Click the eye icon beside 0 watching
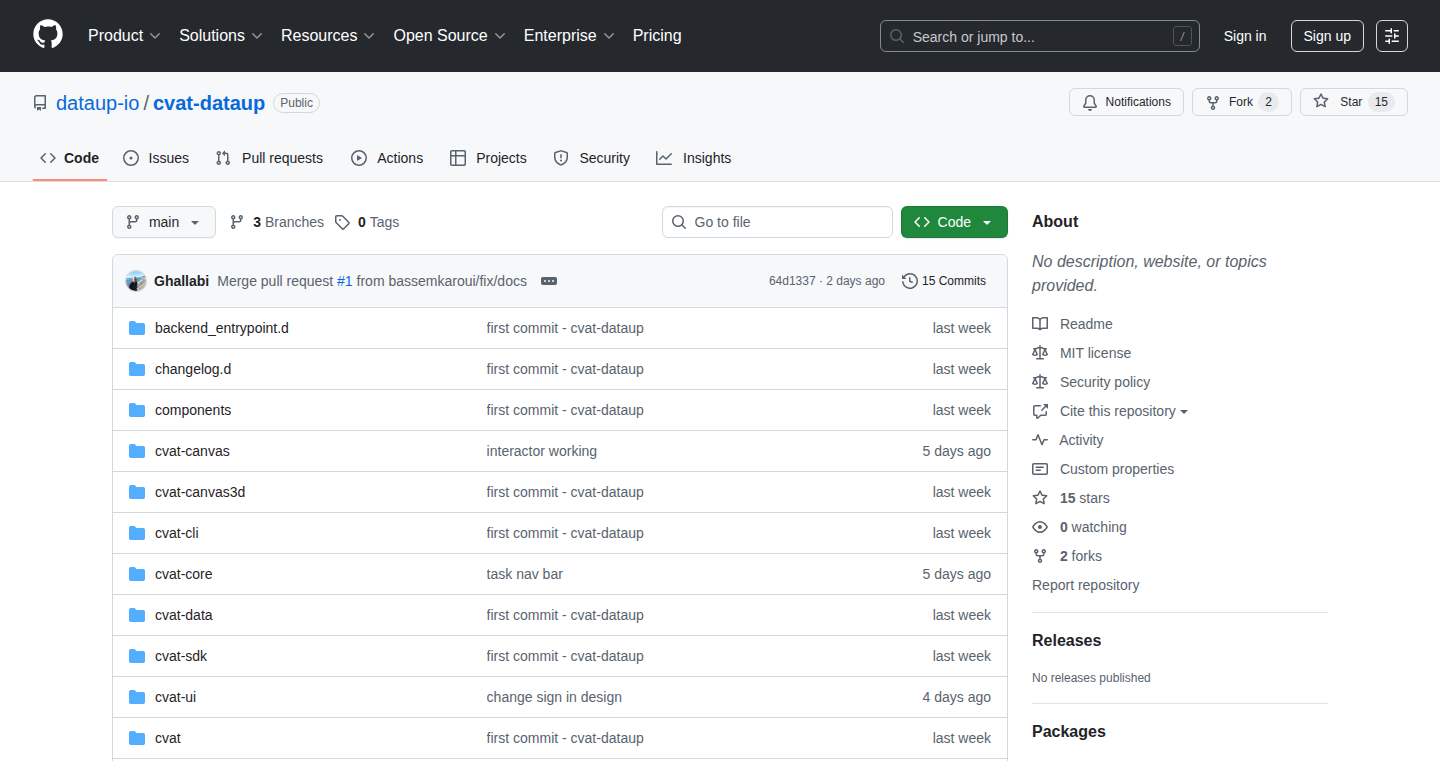Viewport: 1440px width, 761px height. (x=1040, y=527)
